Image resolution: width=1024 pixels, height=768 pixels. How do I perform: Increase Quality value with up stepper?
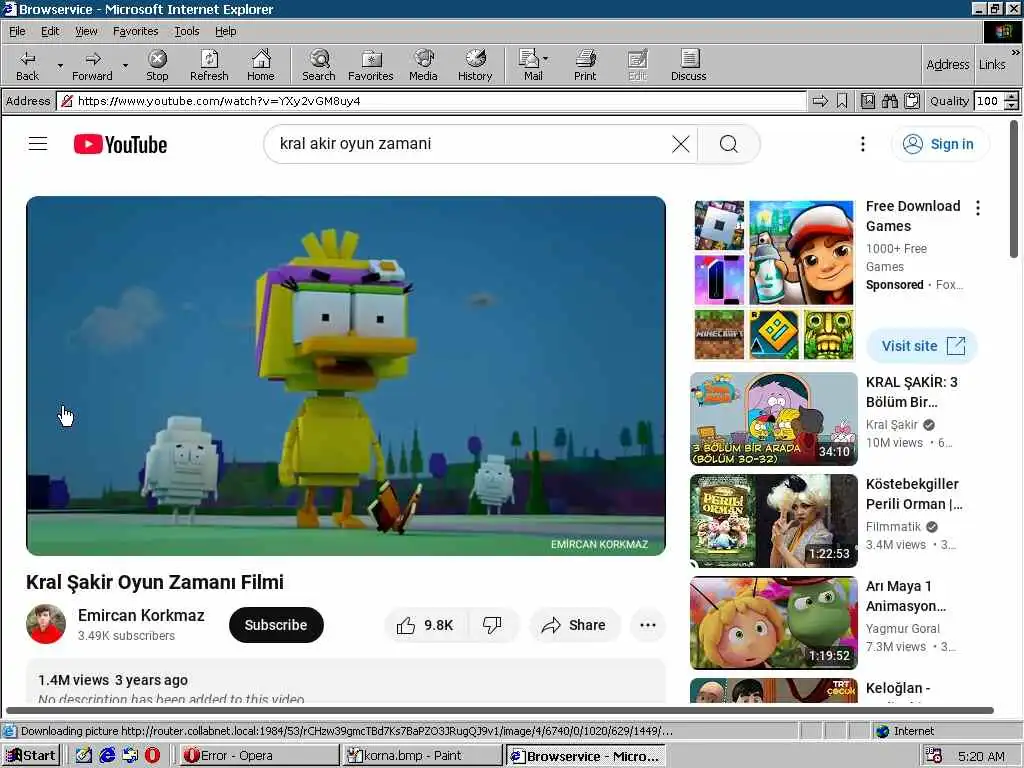1011,97
